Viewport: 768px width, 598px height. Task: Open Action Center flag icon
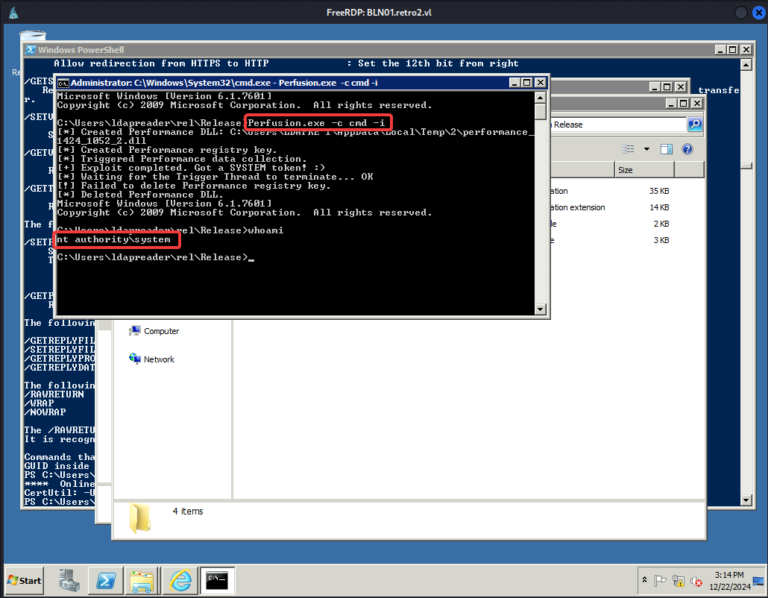tap(660, 580)
